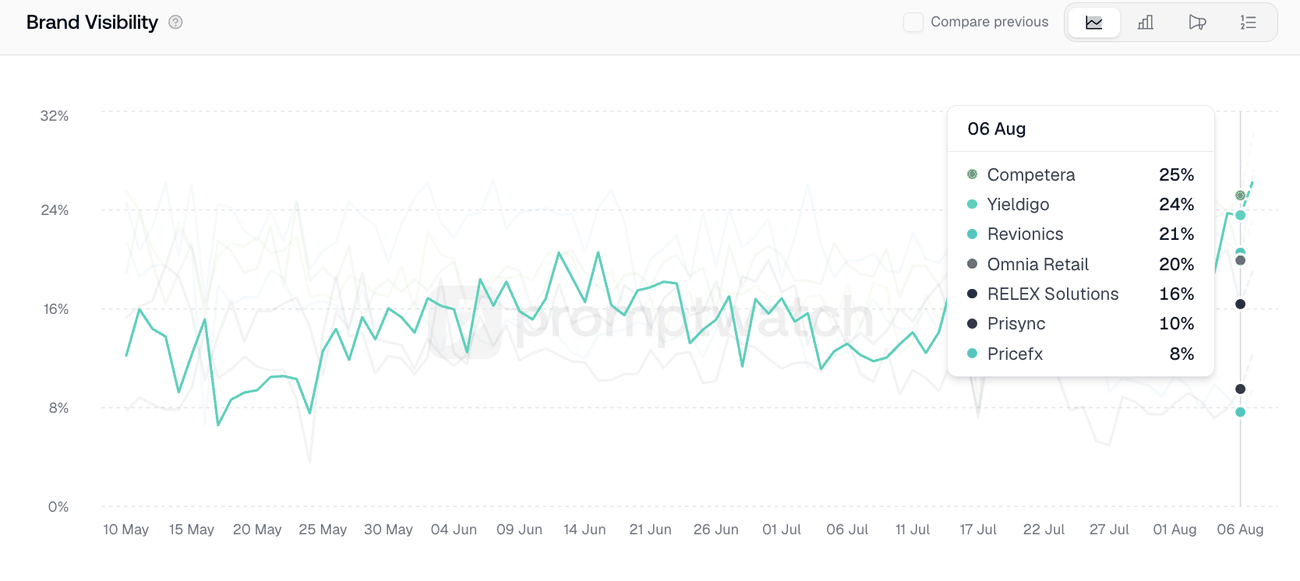
Task: Click the RELEX Solutions tooltip entry
Action: pos(1080,294)
